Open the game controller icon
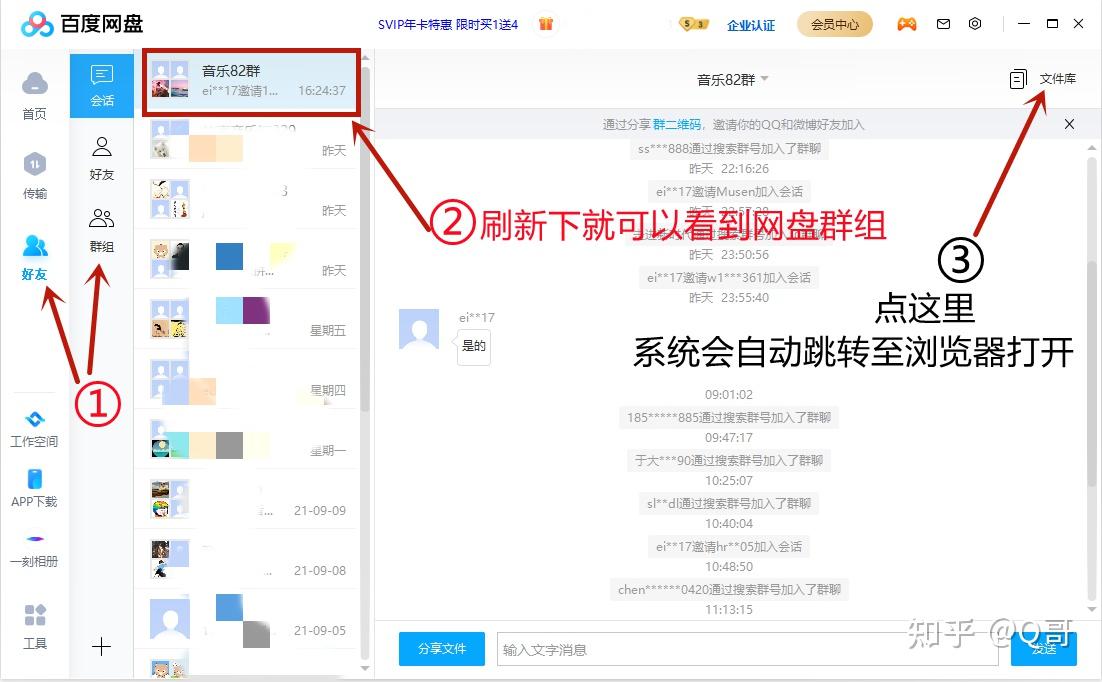 (907, 25)
